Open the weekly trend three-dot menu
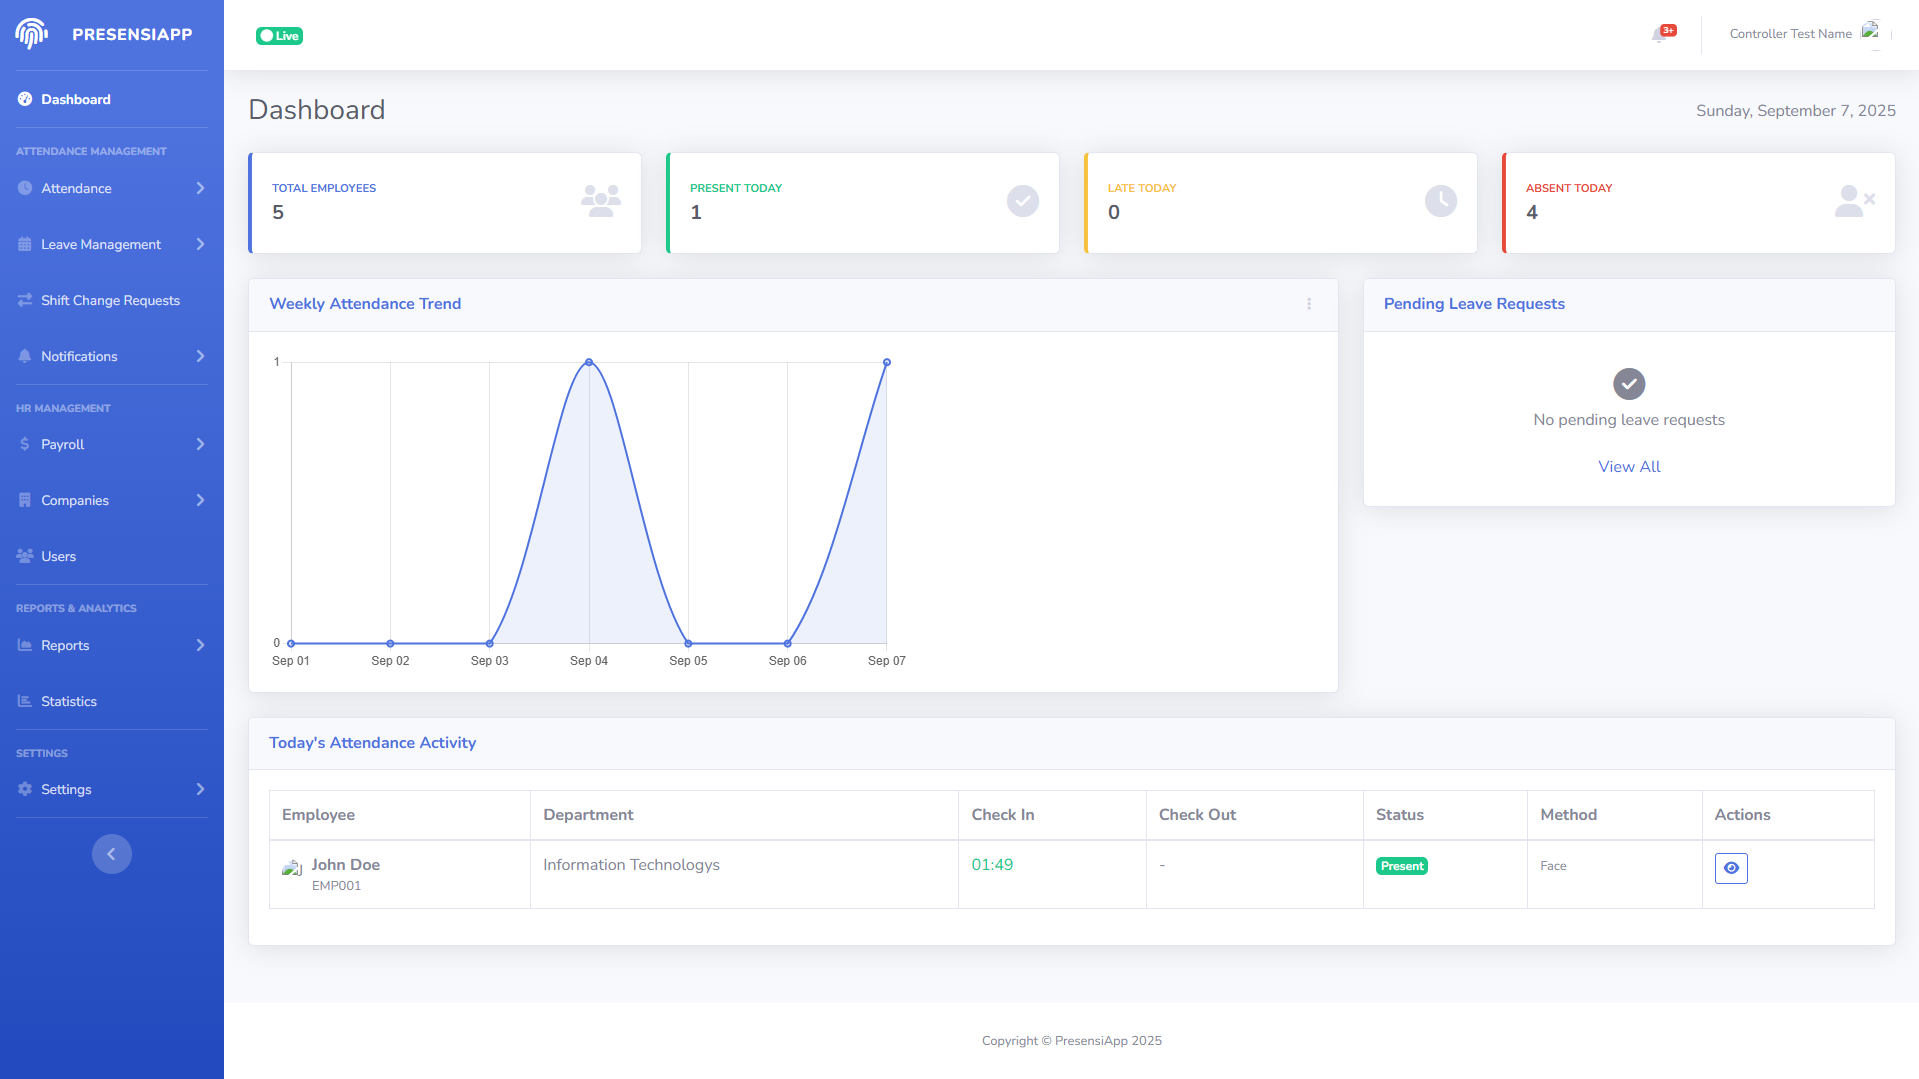This screenshot has height=1079, width=1919. pos(1309,304)
